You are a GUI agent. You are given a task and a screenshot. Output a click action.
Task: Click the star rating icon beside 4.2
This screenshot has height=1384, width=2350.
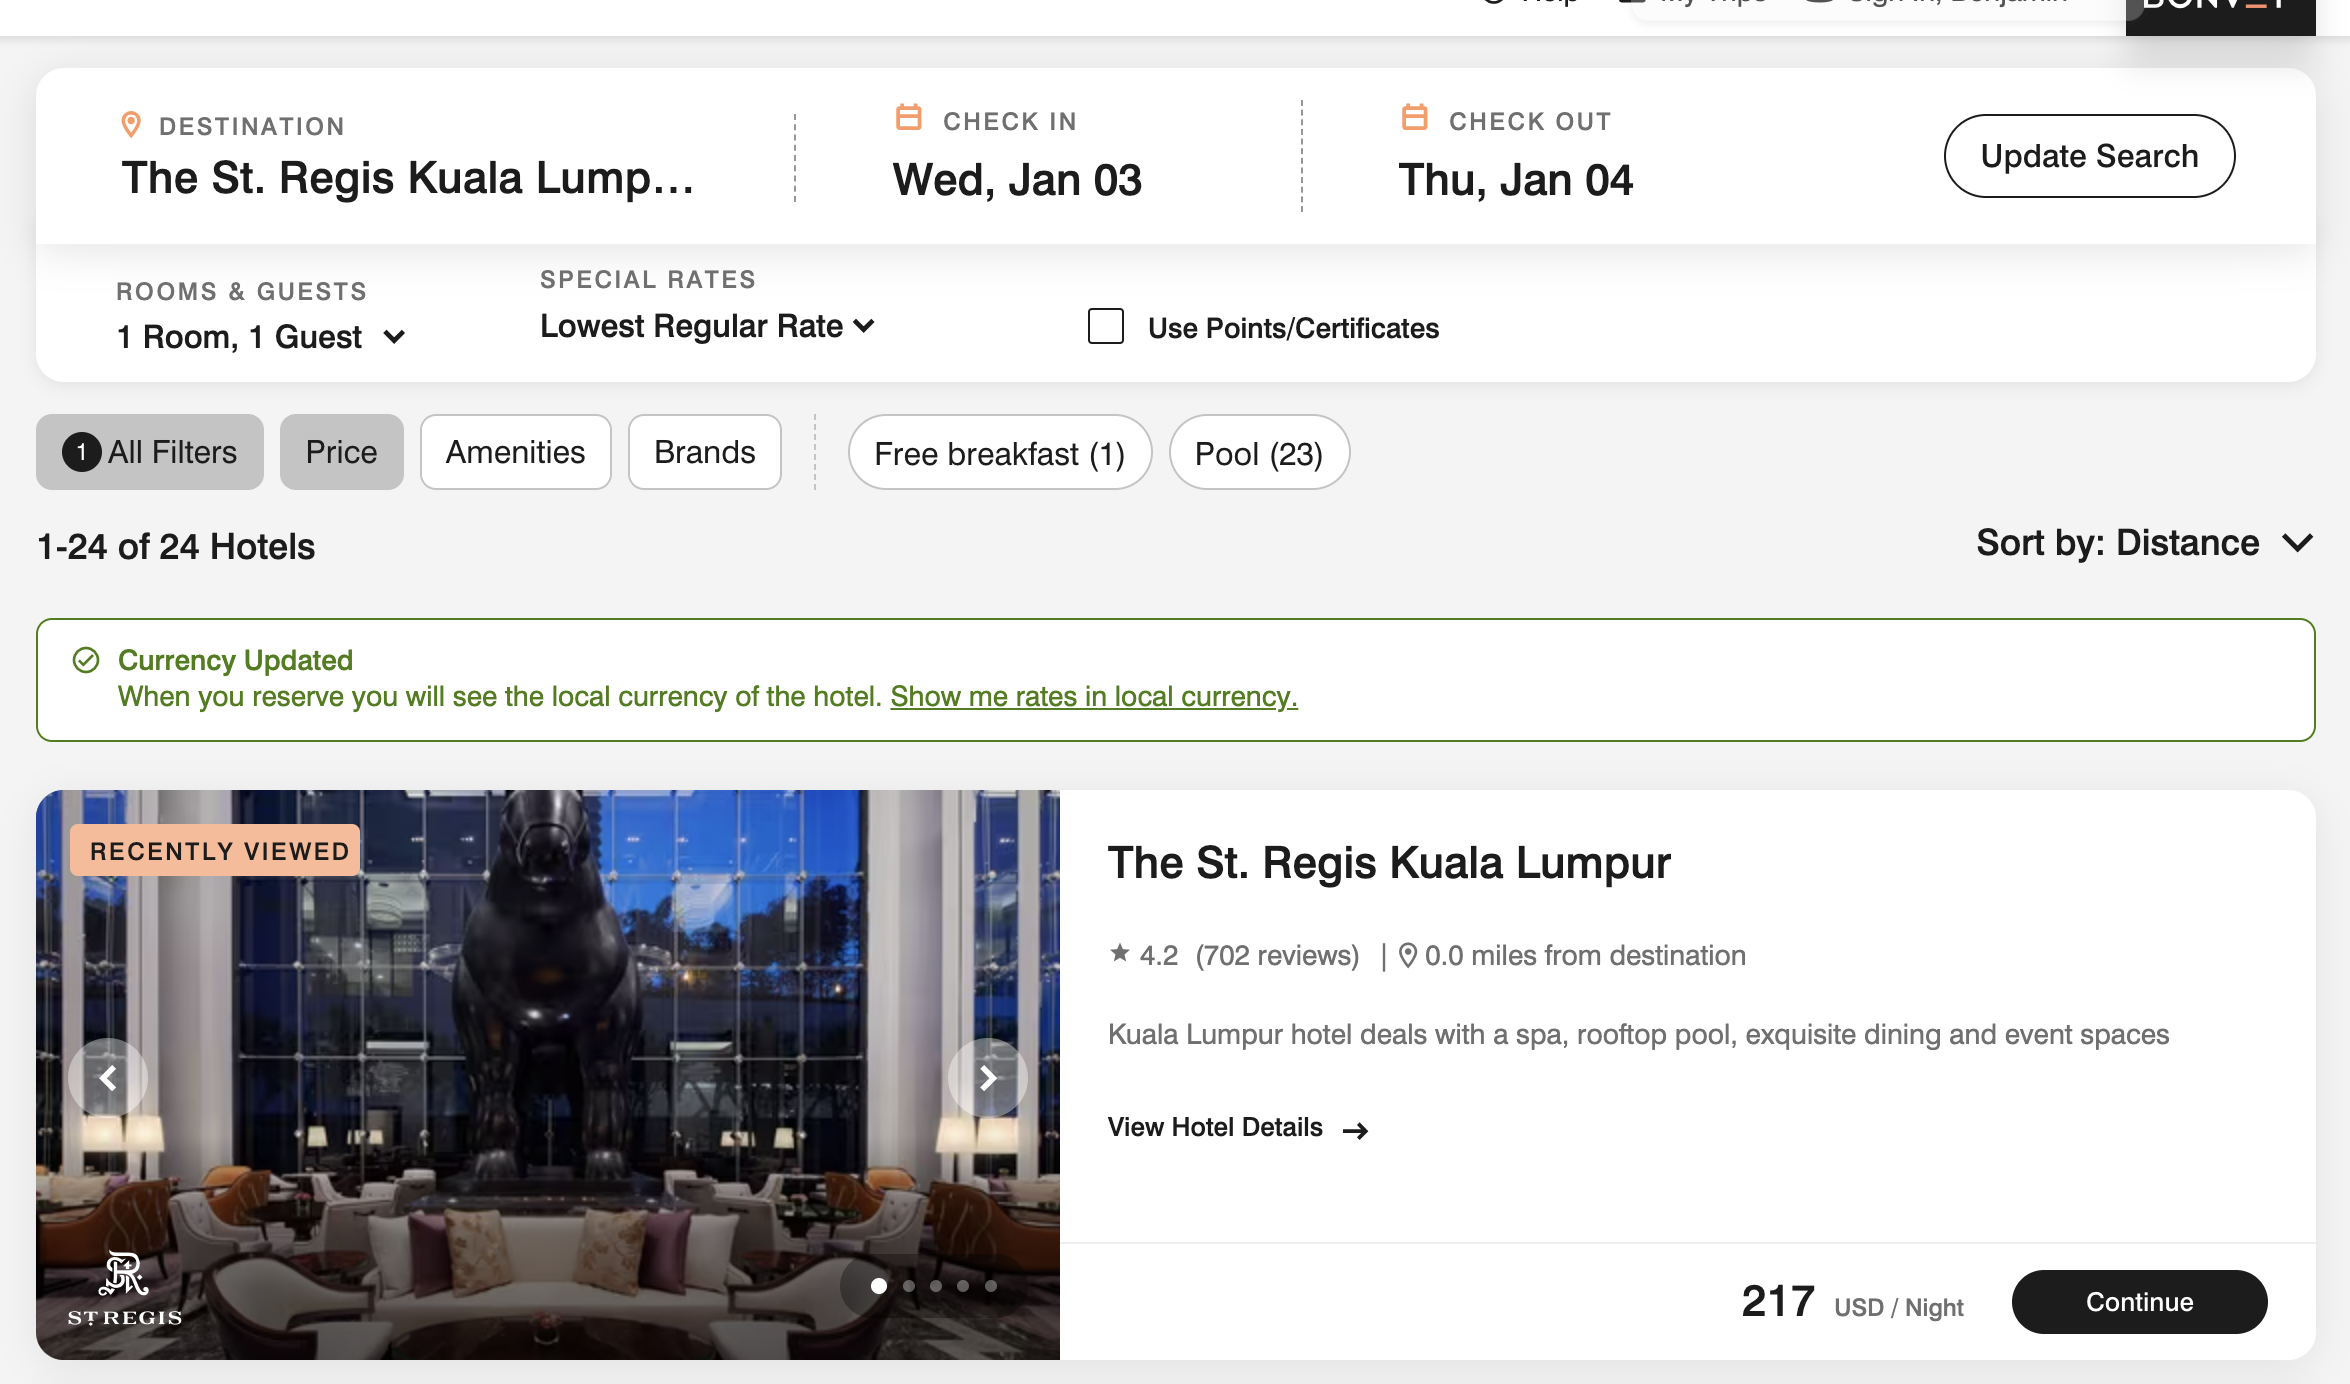(x=1120, y=954)
